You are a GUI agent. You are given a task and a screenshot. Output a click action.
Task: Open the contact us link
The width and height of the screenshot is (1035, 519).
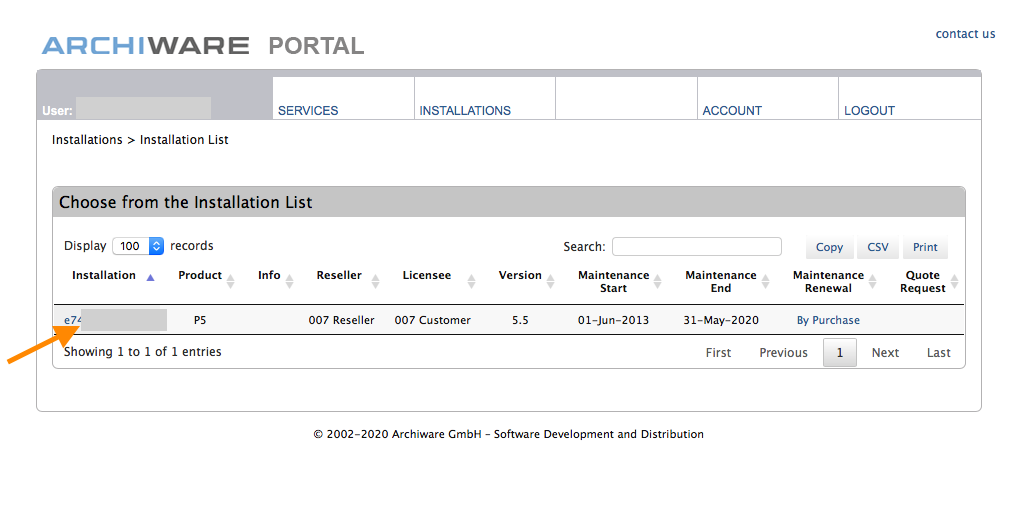(965, 34)
